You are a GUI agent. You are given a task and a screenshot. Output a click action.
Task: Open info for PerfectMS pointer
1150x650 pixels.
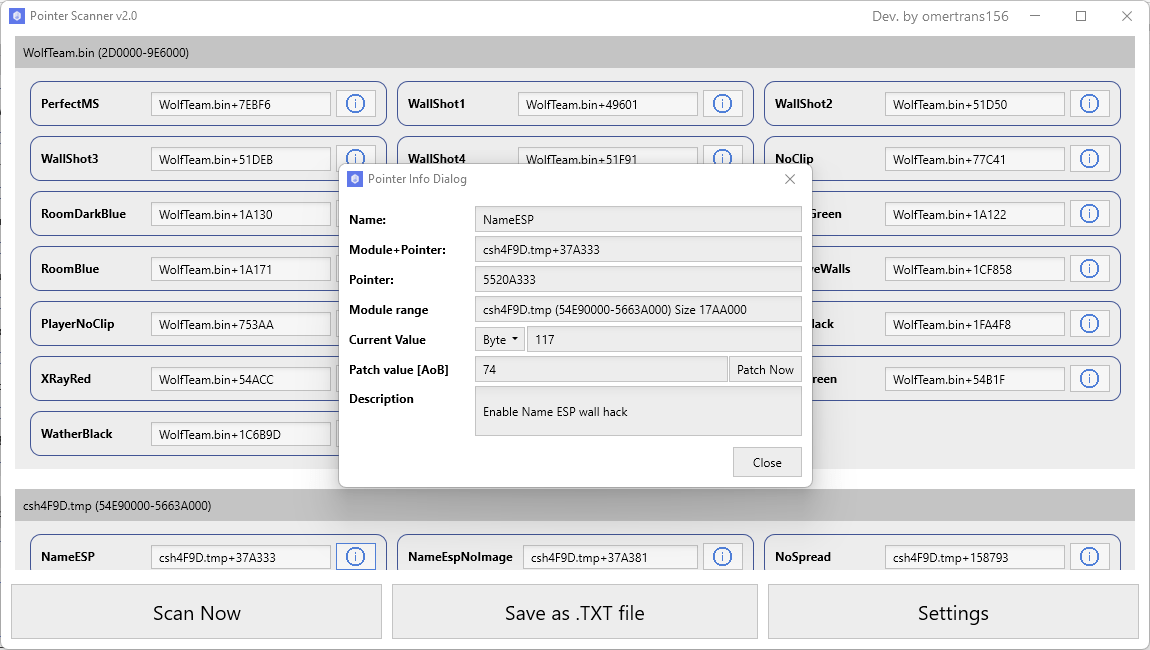click(356, 104)
